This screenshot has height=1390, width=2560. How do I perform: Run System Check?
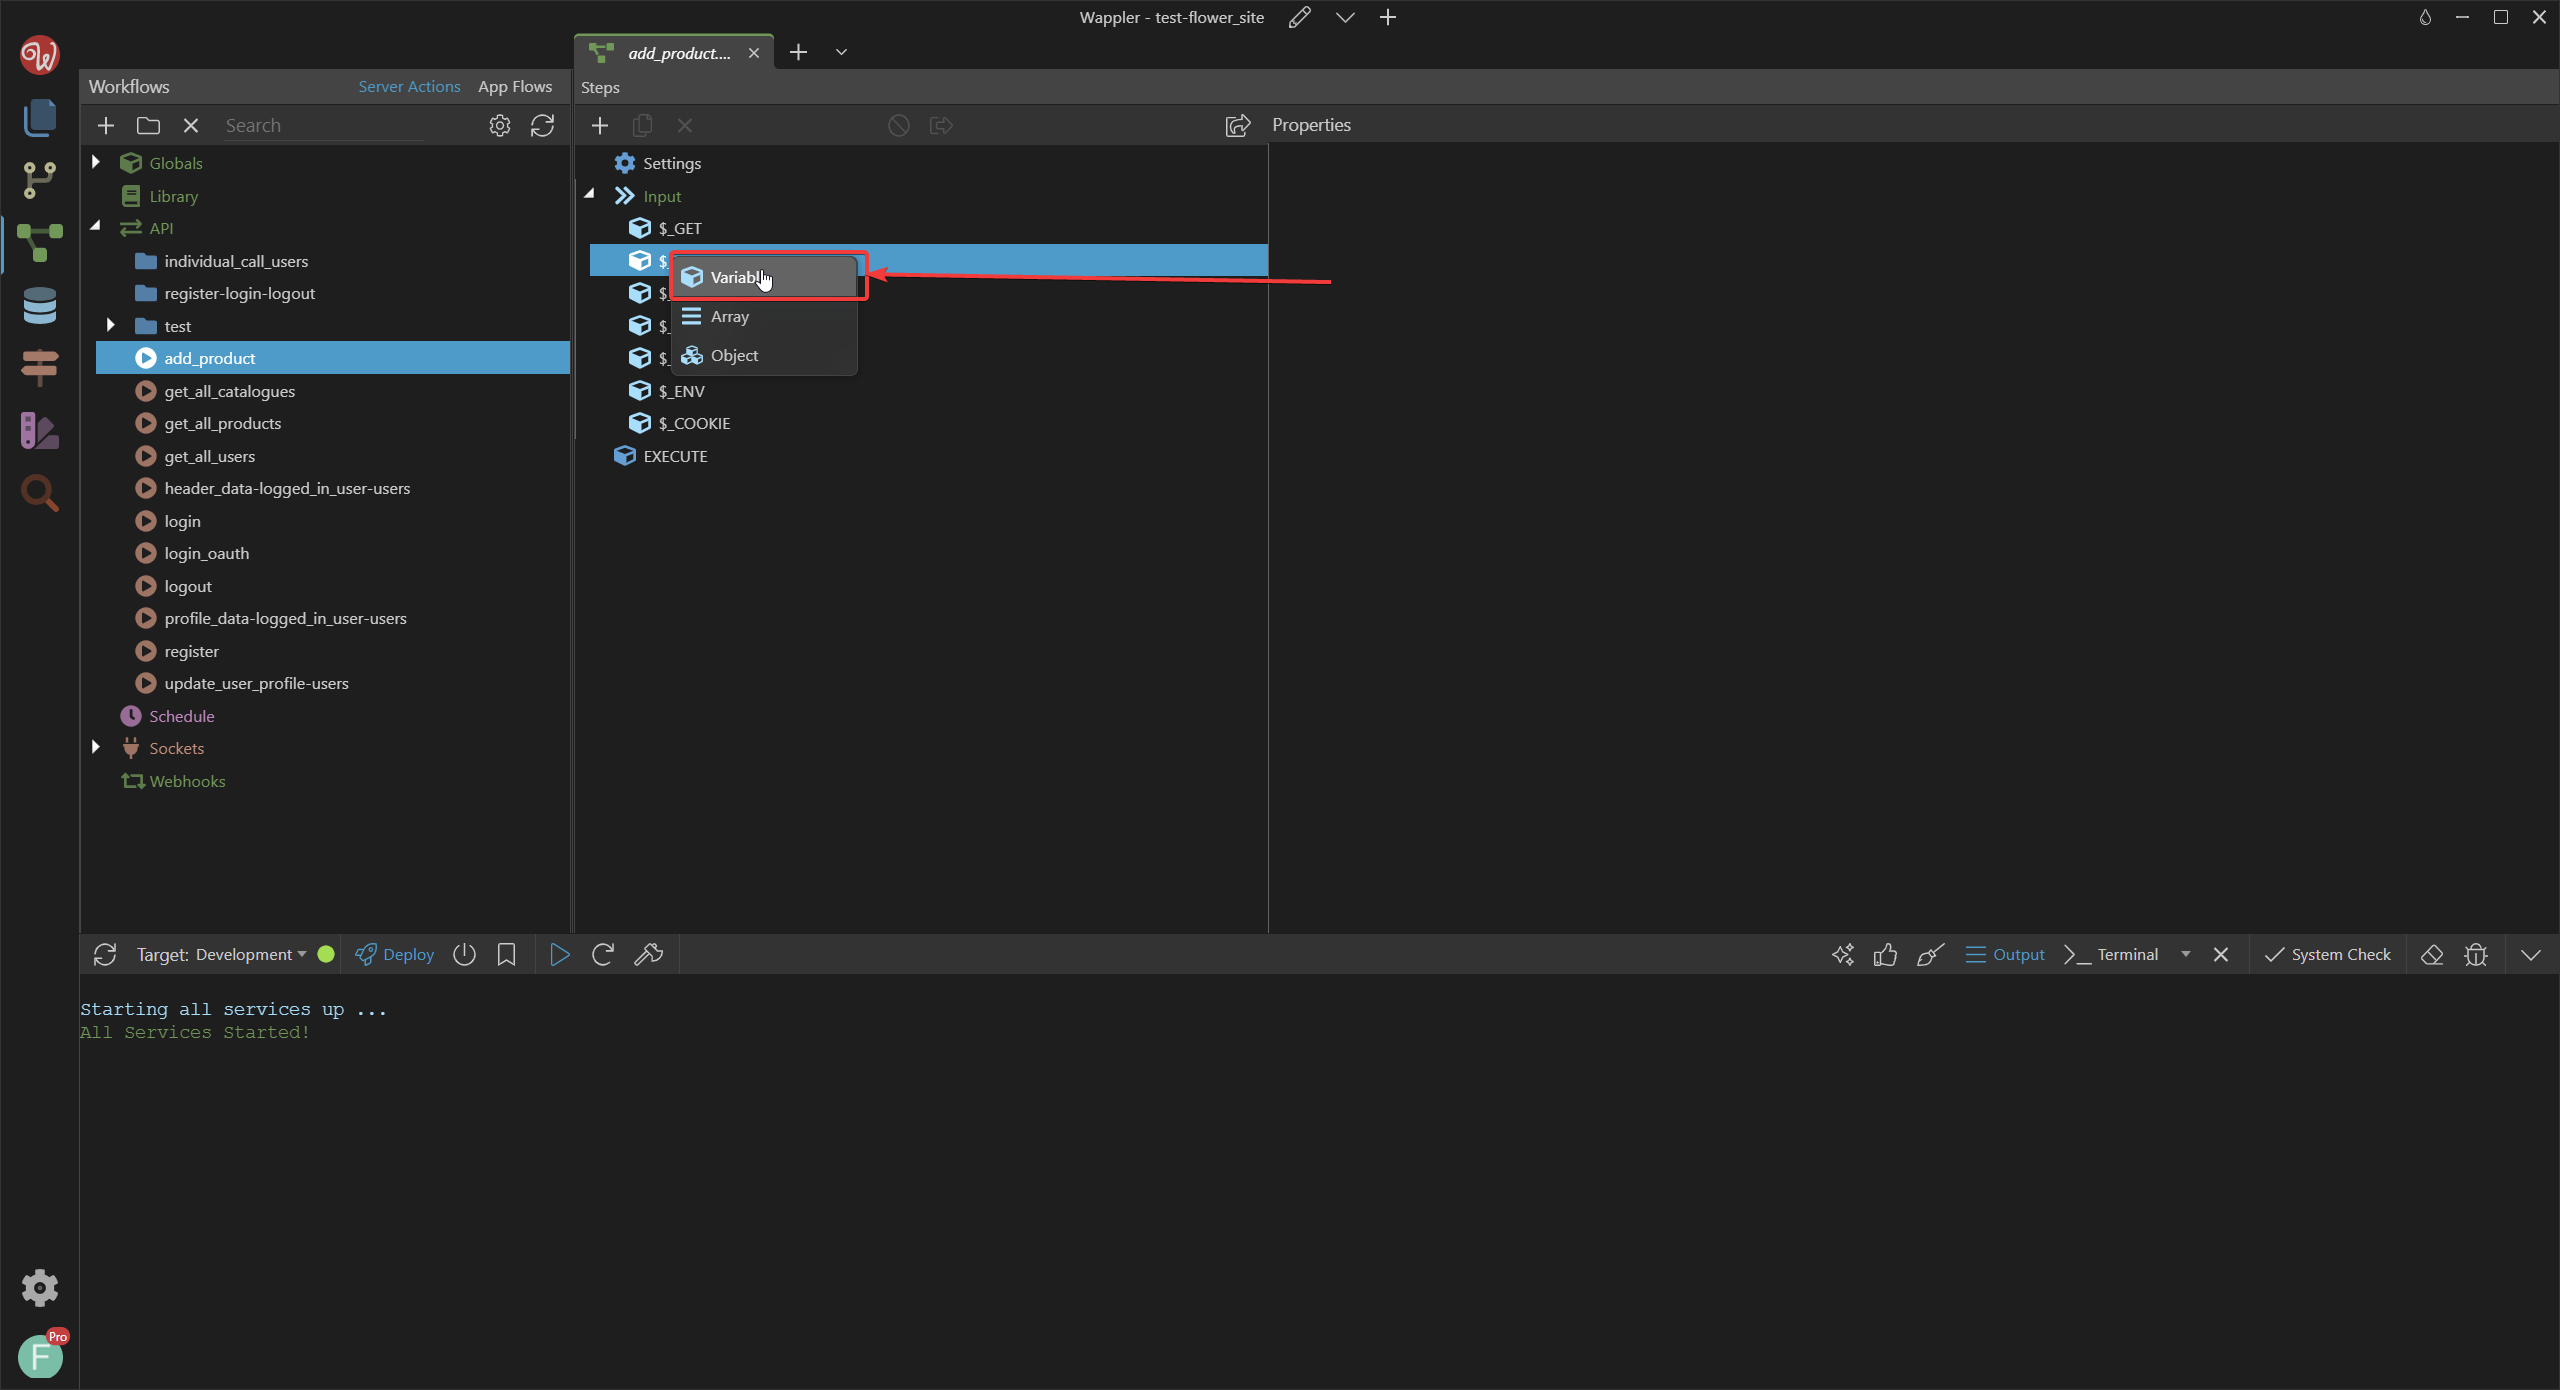coord(2328,954)
